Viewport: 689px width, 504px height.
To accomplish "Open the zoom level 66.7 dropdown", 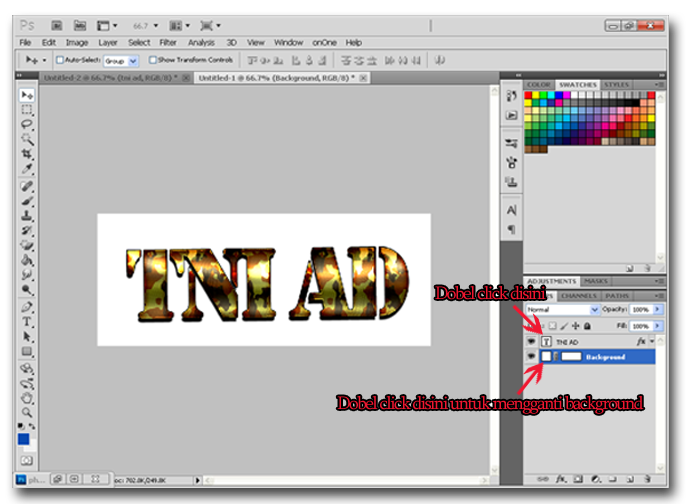I will (156, 26).
